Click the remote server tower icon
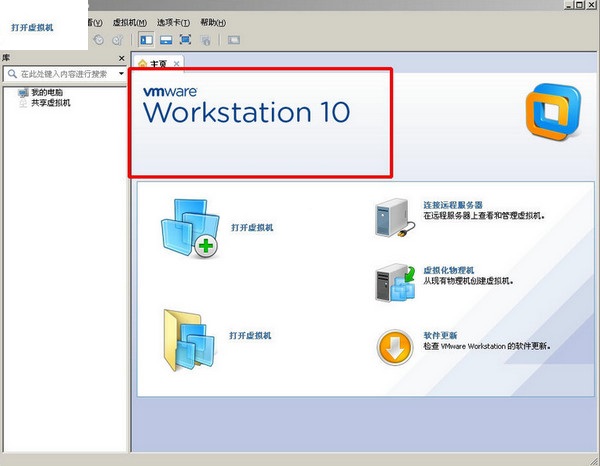Screen dimensions: 600x466 pyautogui.click(x=394, y=217)
